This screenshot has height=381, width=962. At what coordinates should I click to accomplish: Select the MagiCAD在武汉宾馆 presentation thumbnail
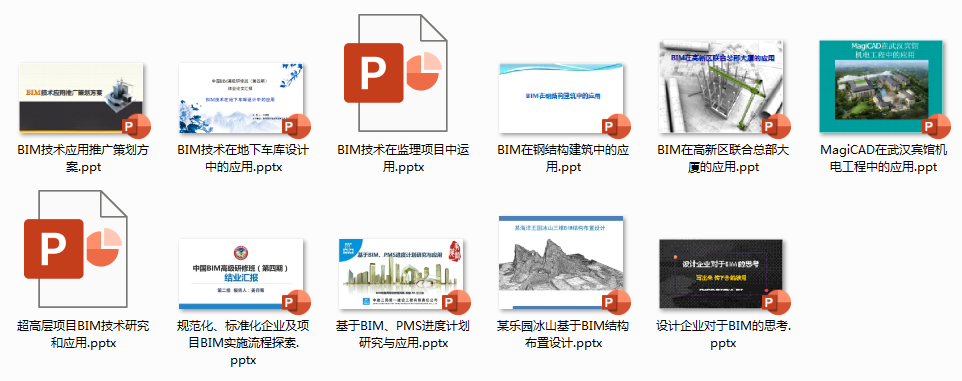click(x=881, y=87)
